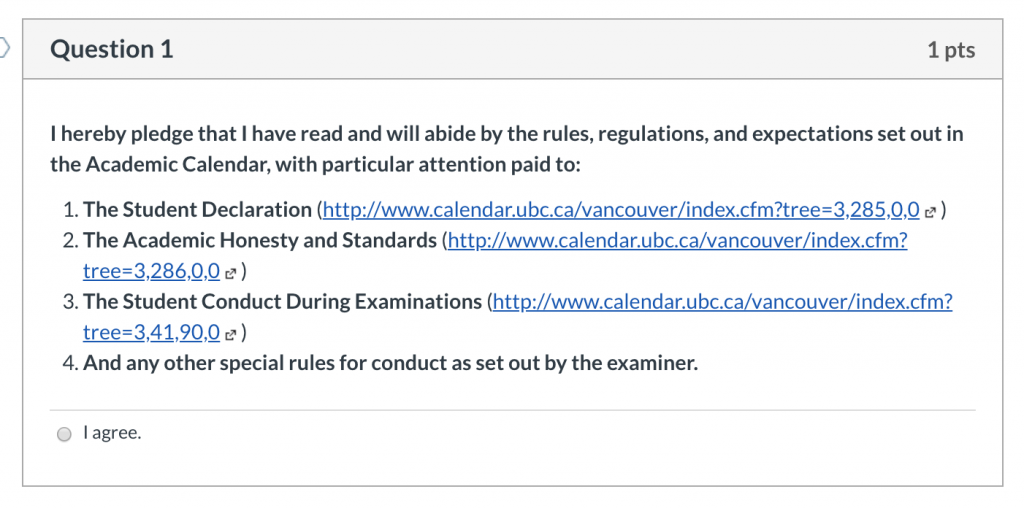The height and width of the screenshot is (508, 1024).
Task: Click bold "The Academic Honesty and Standards" text
Action: [x=260, y=240]
